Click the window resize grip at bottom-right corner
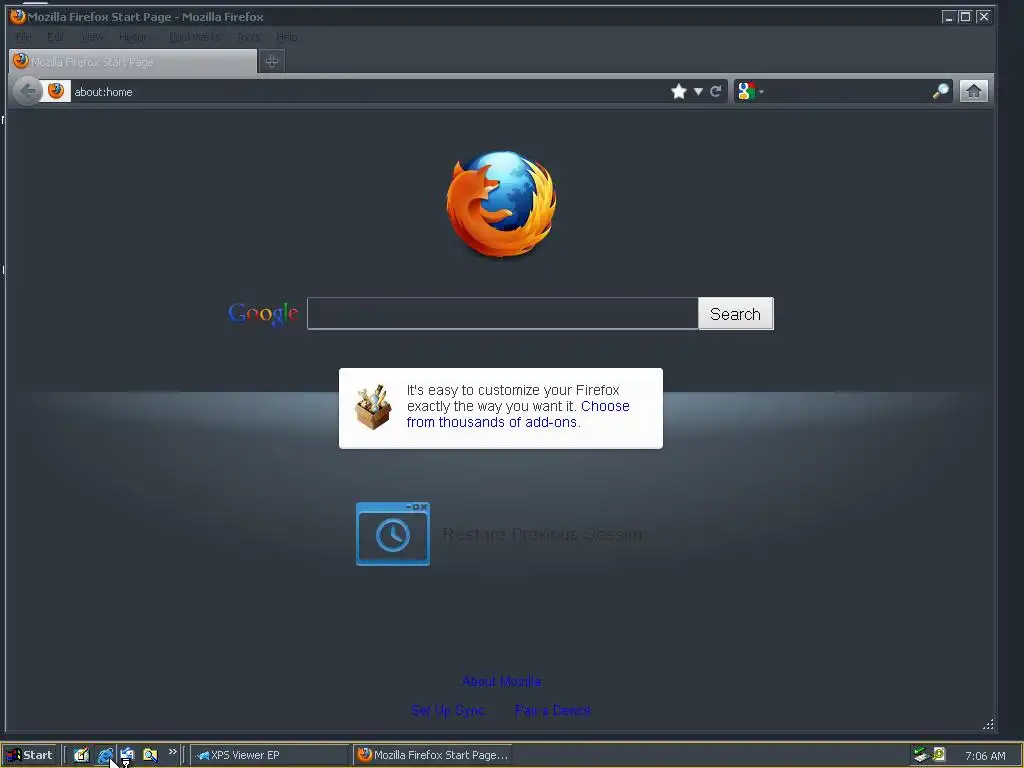 click(988, 724)
